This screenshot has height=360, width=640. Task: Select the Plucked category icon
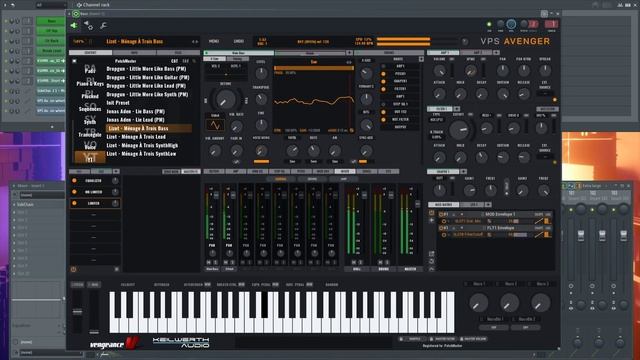pyautogui.click(x=90, y=95)
